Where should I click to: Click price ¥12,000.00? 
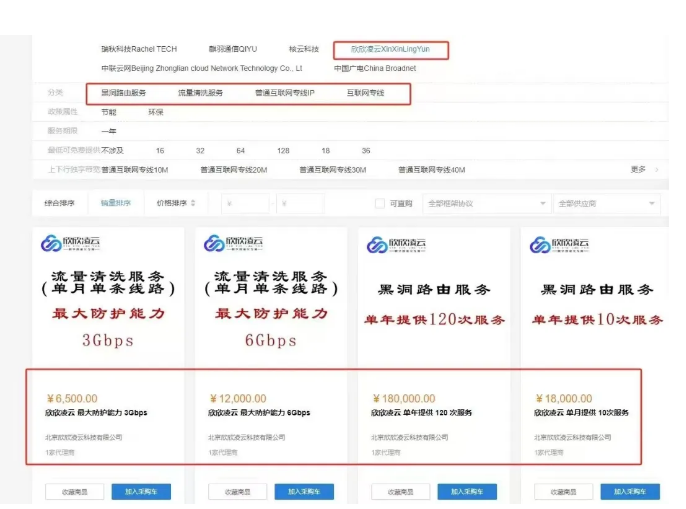click(x=238, y=399)
